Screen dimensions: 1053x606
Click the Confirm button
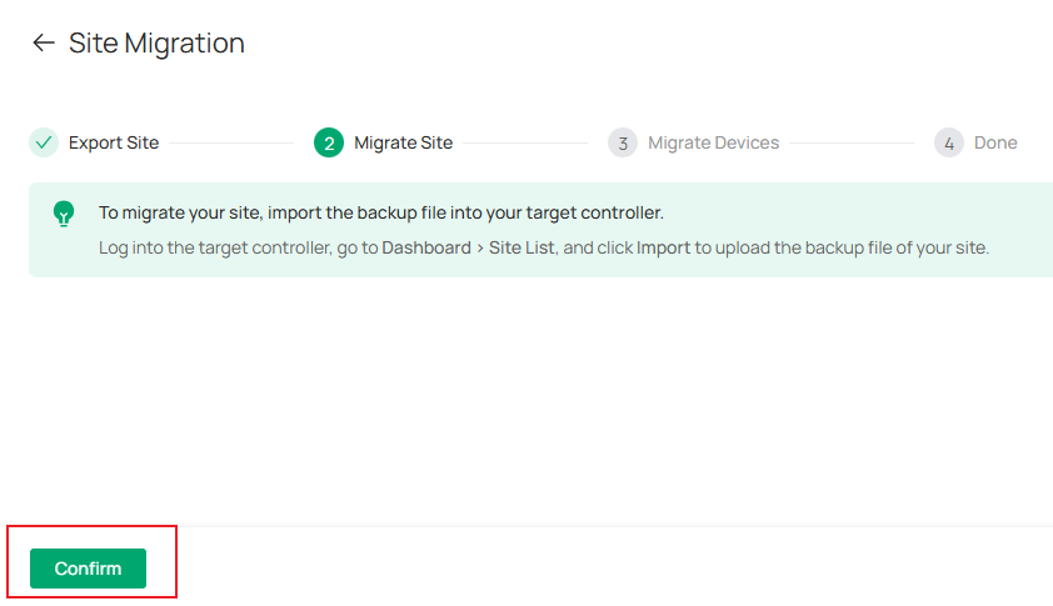pyautogui.click(x=88, y=568)
